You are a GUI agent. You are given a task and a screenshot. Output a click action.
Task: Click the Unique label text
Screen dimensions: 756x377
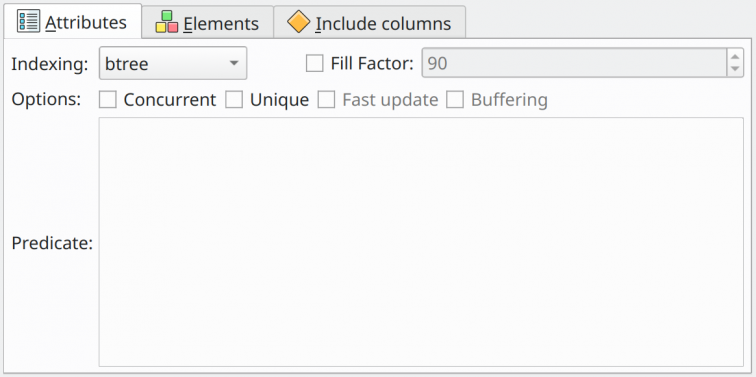pyautogui.click(x=280, y=100)
